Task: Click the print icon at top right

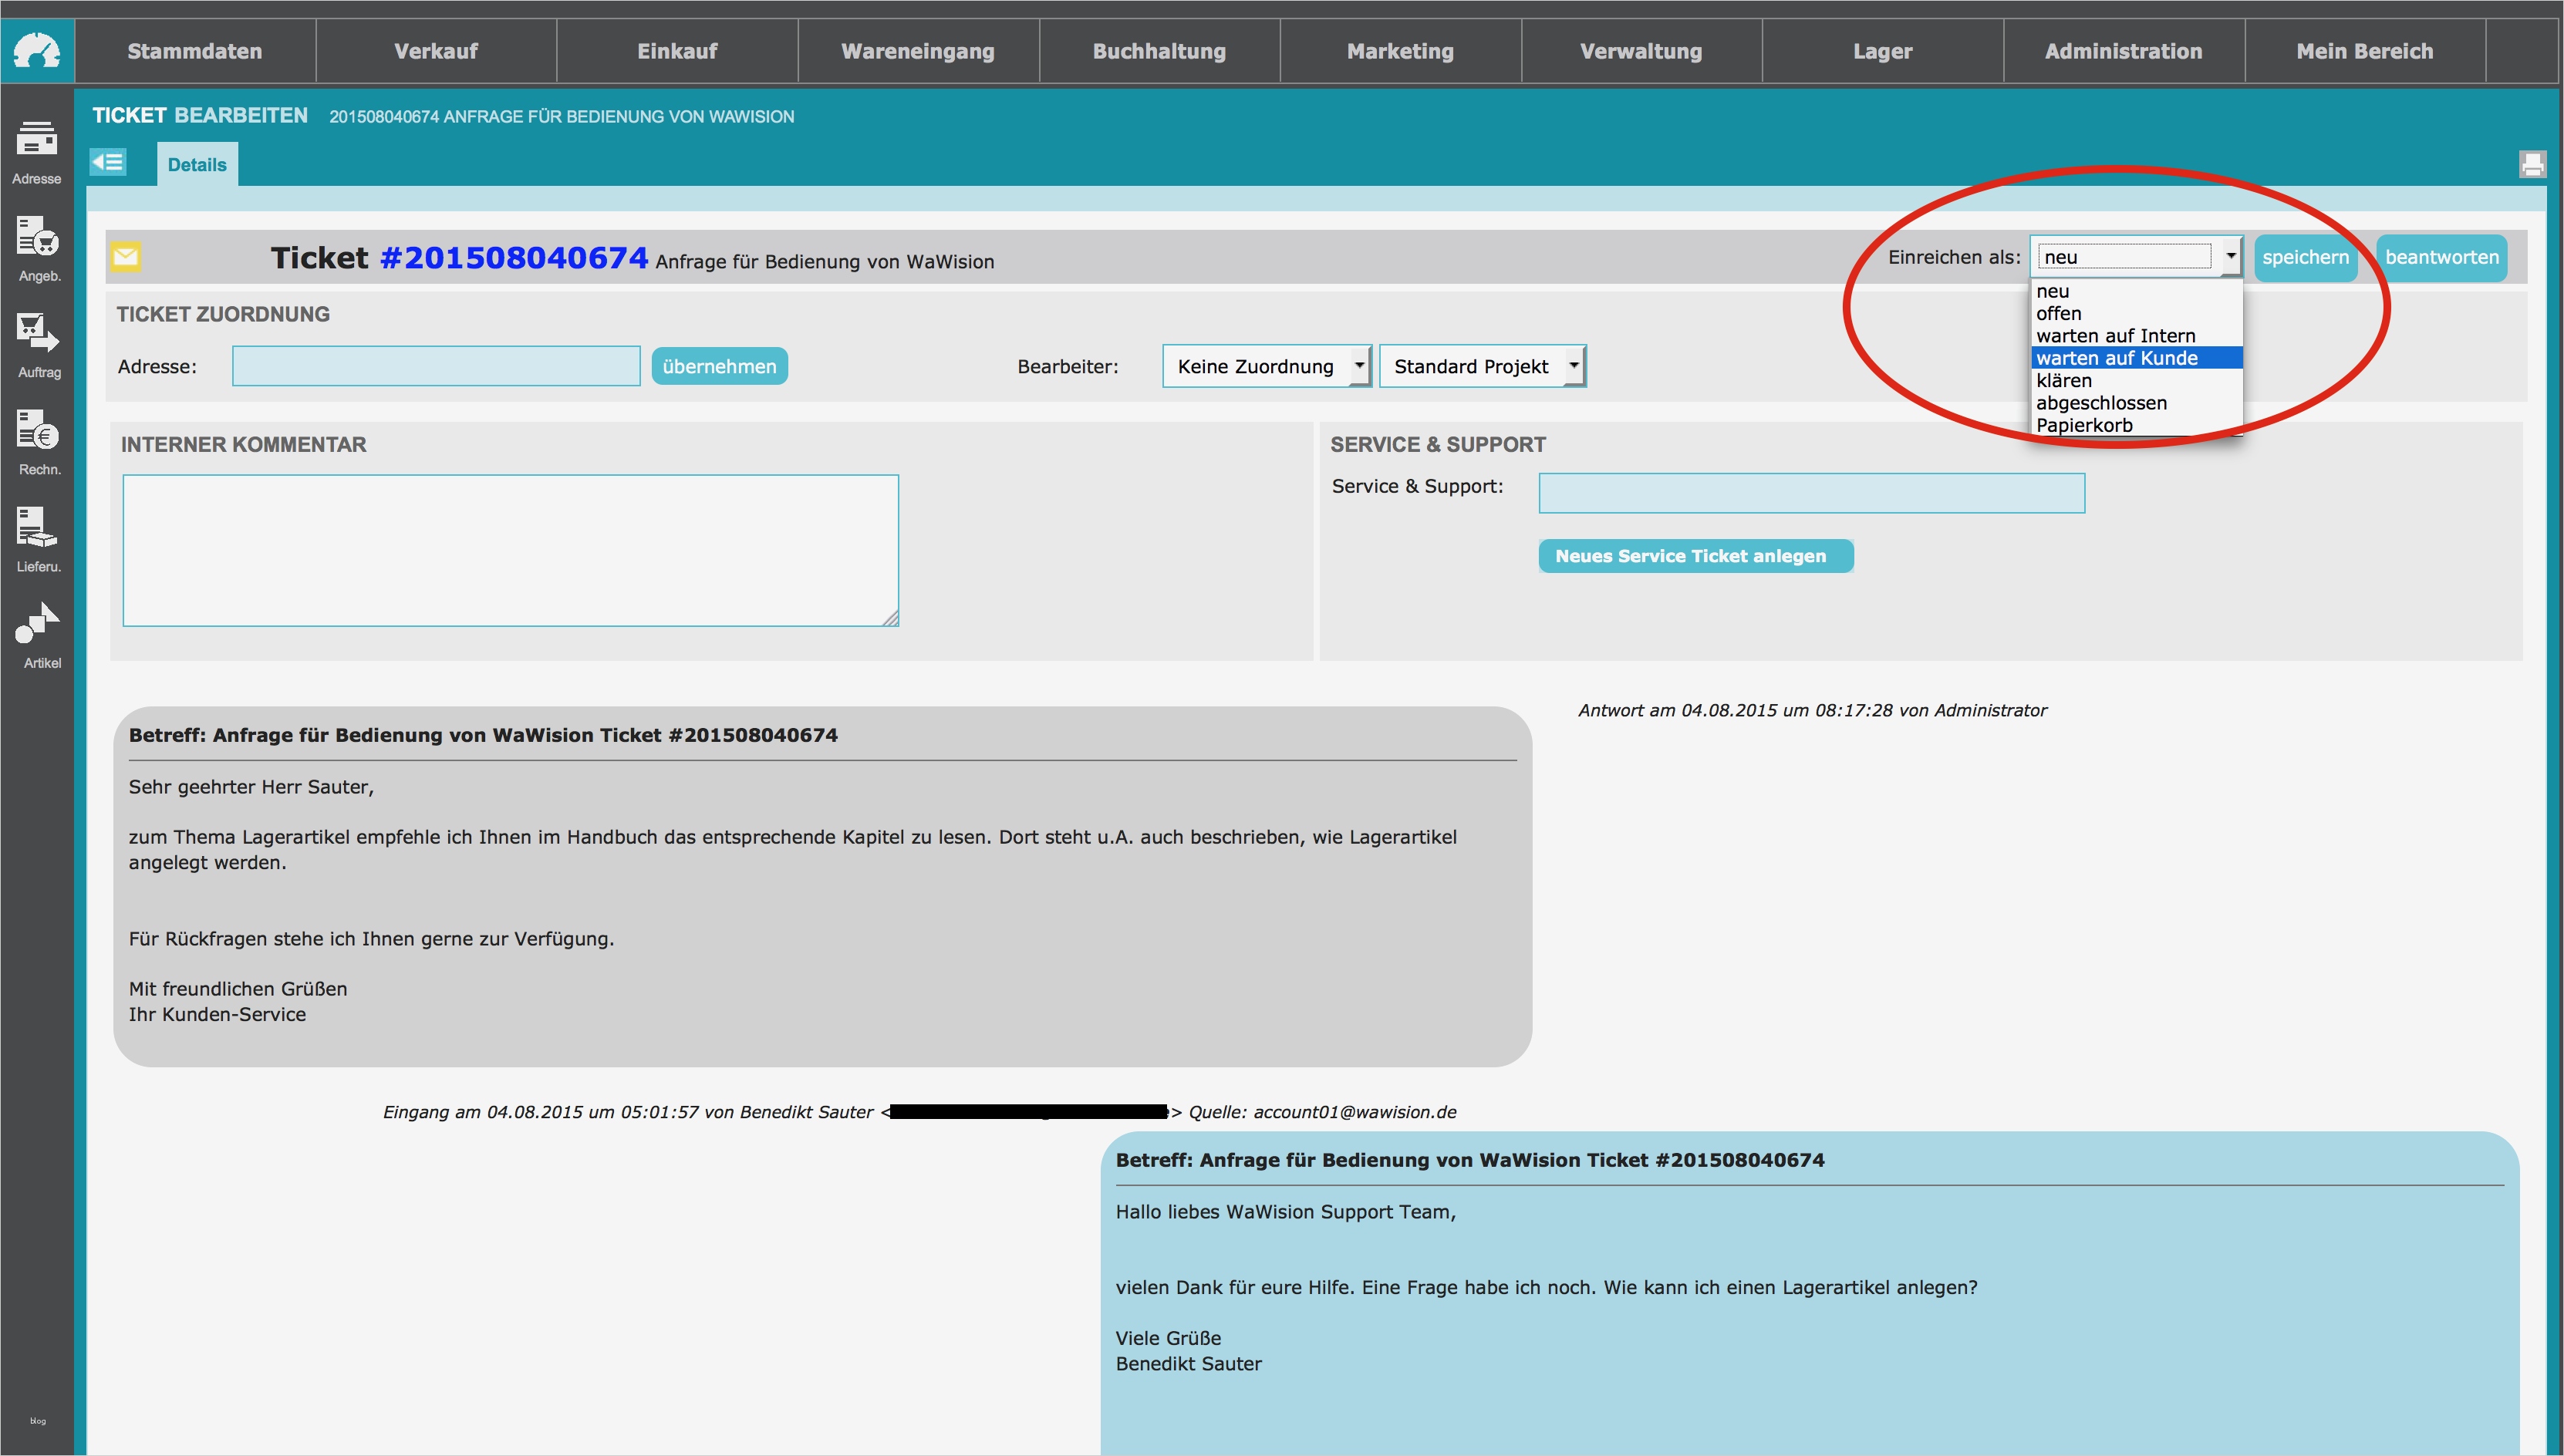Action: coord(2532,164)
